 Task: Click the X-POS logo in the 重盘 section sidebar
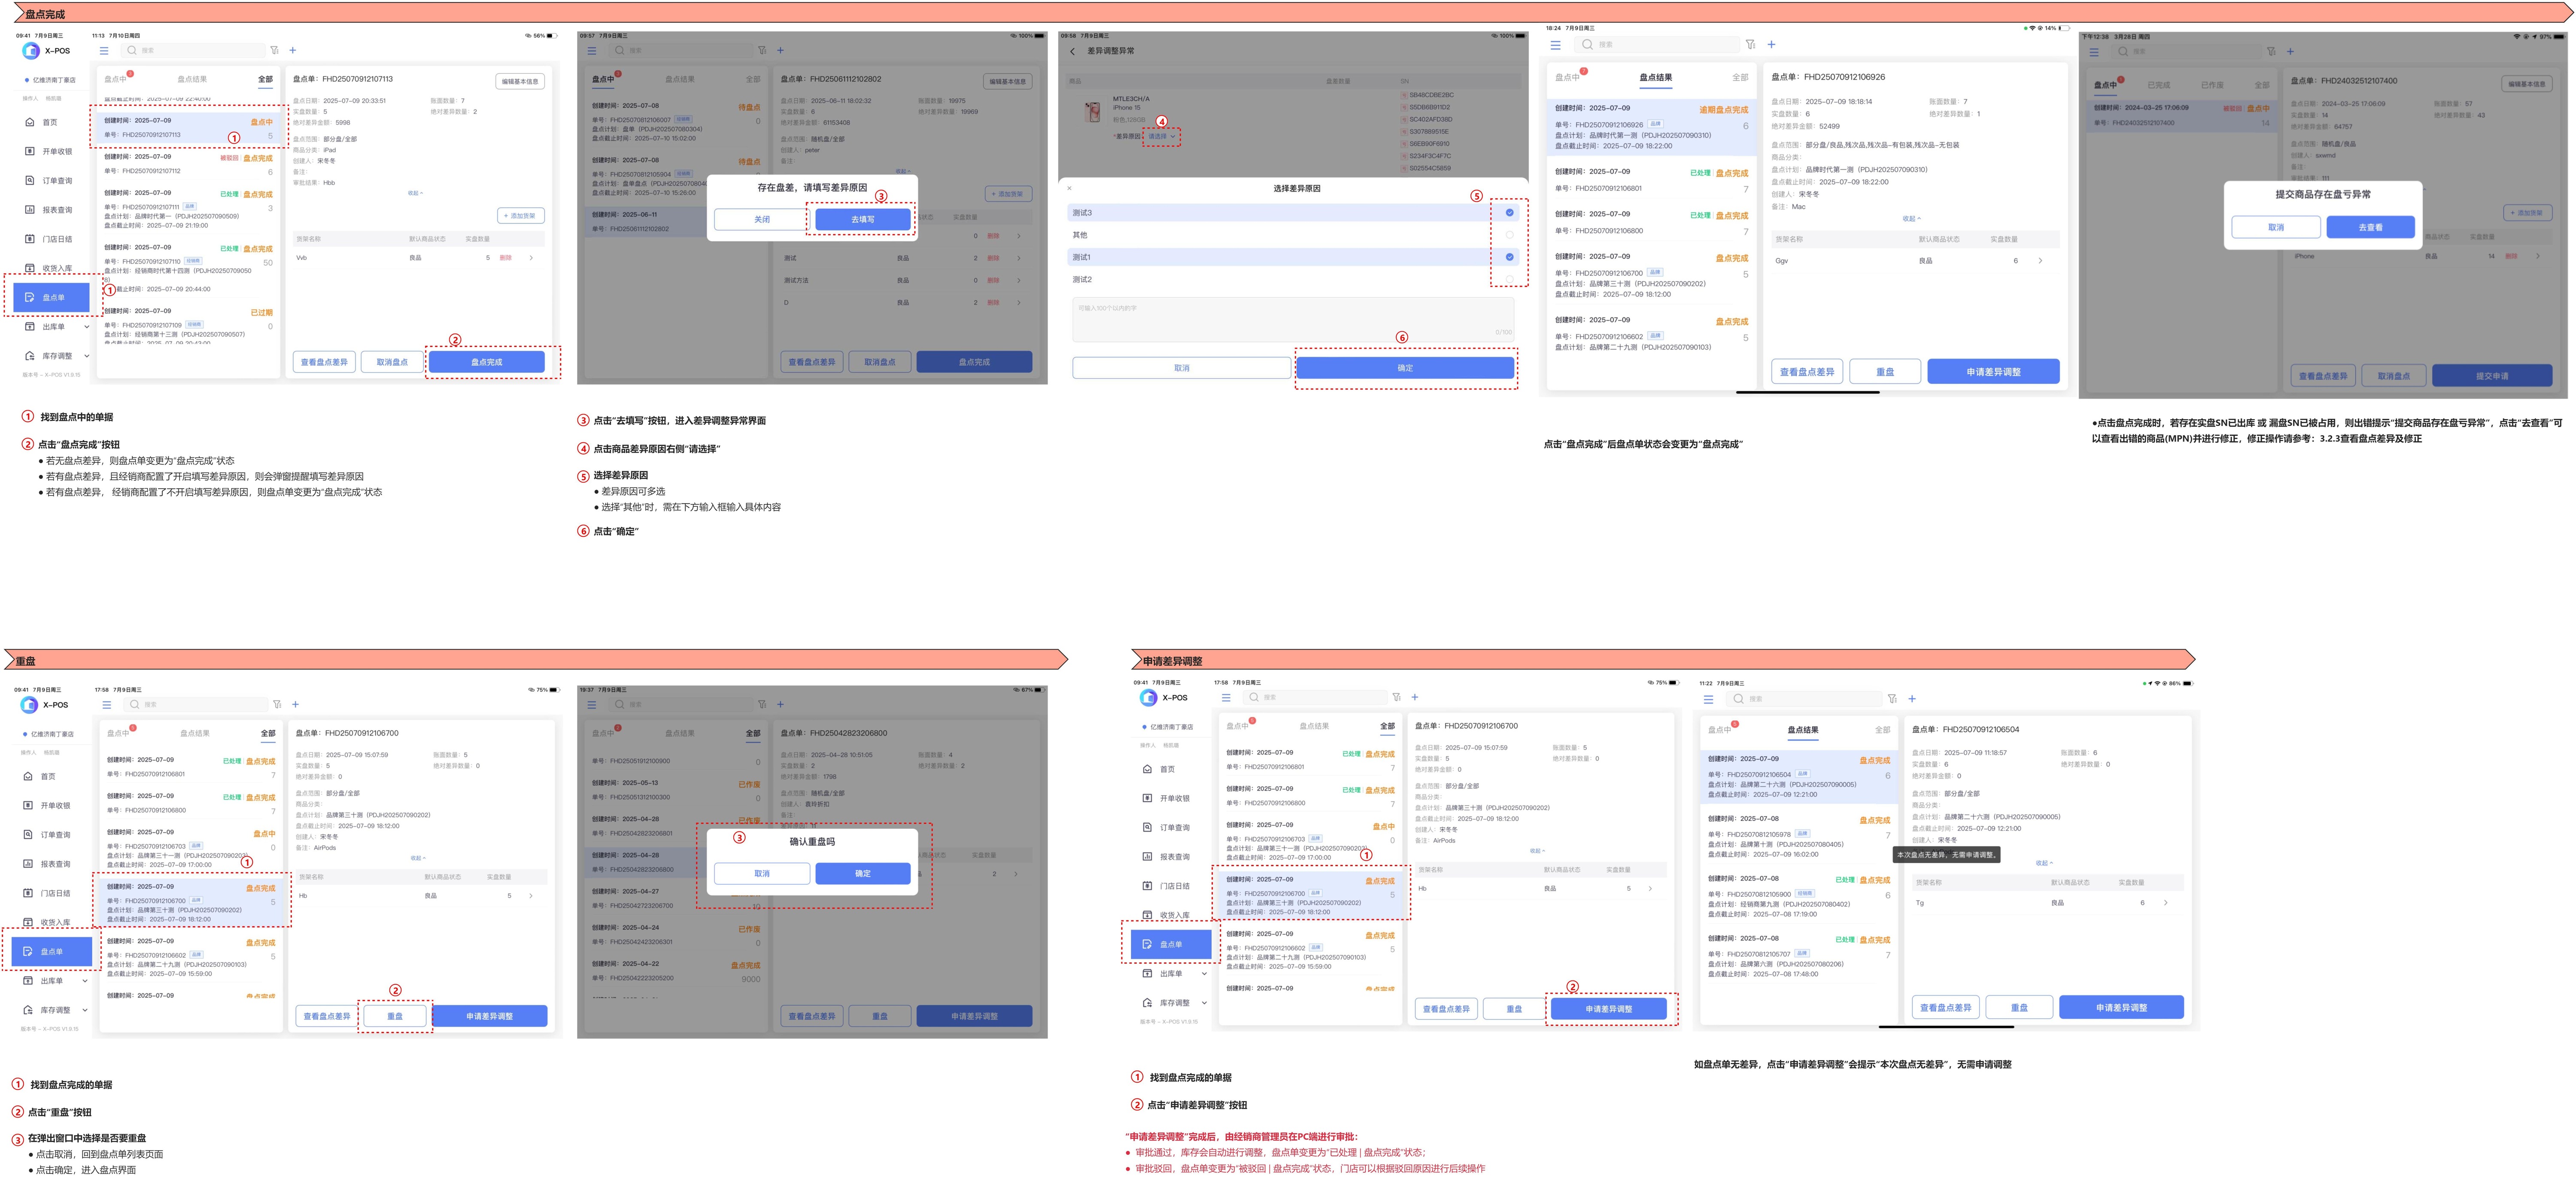pyautogui.click(x=29, y=705)
